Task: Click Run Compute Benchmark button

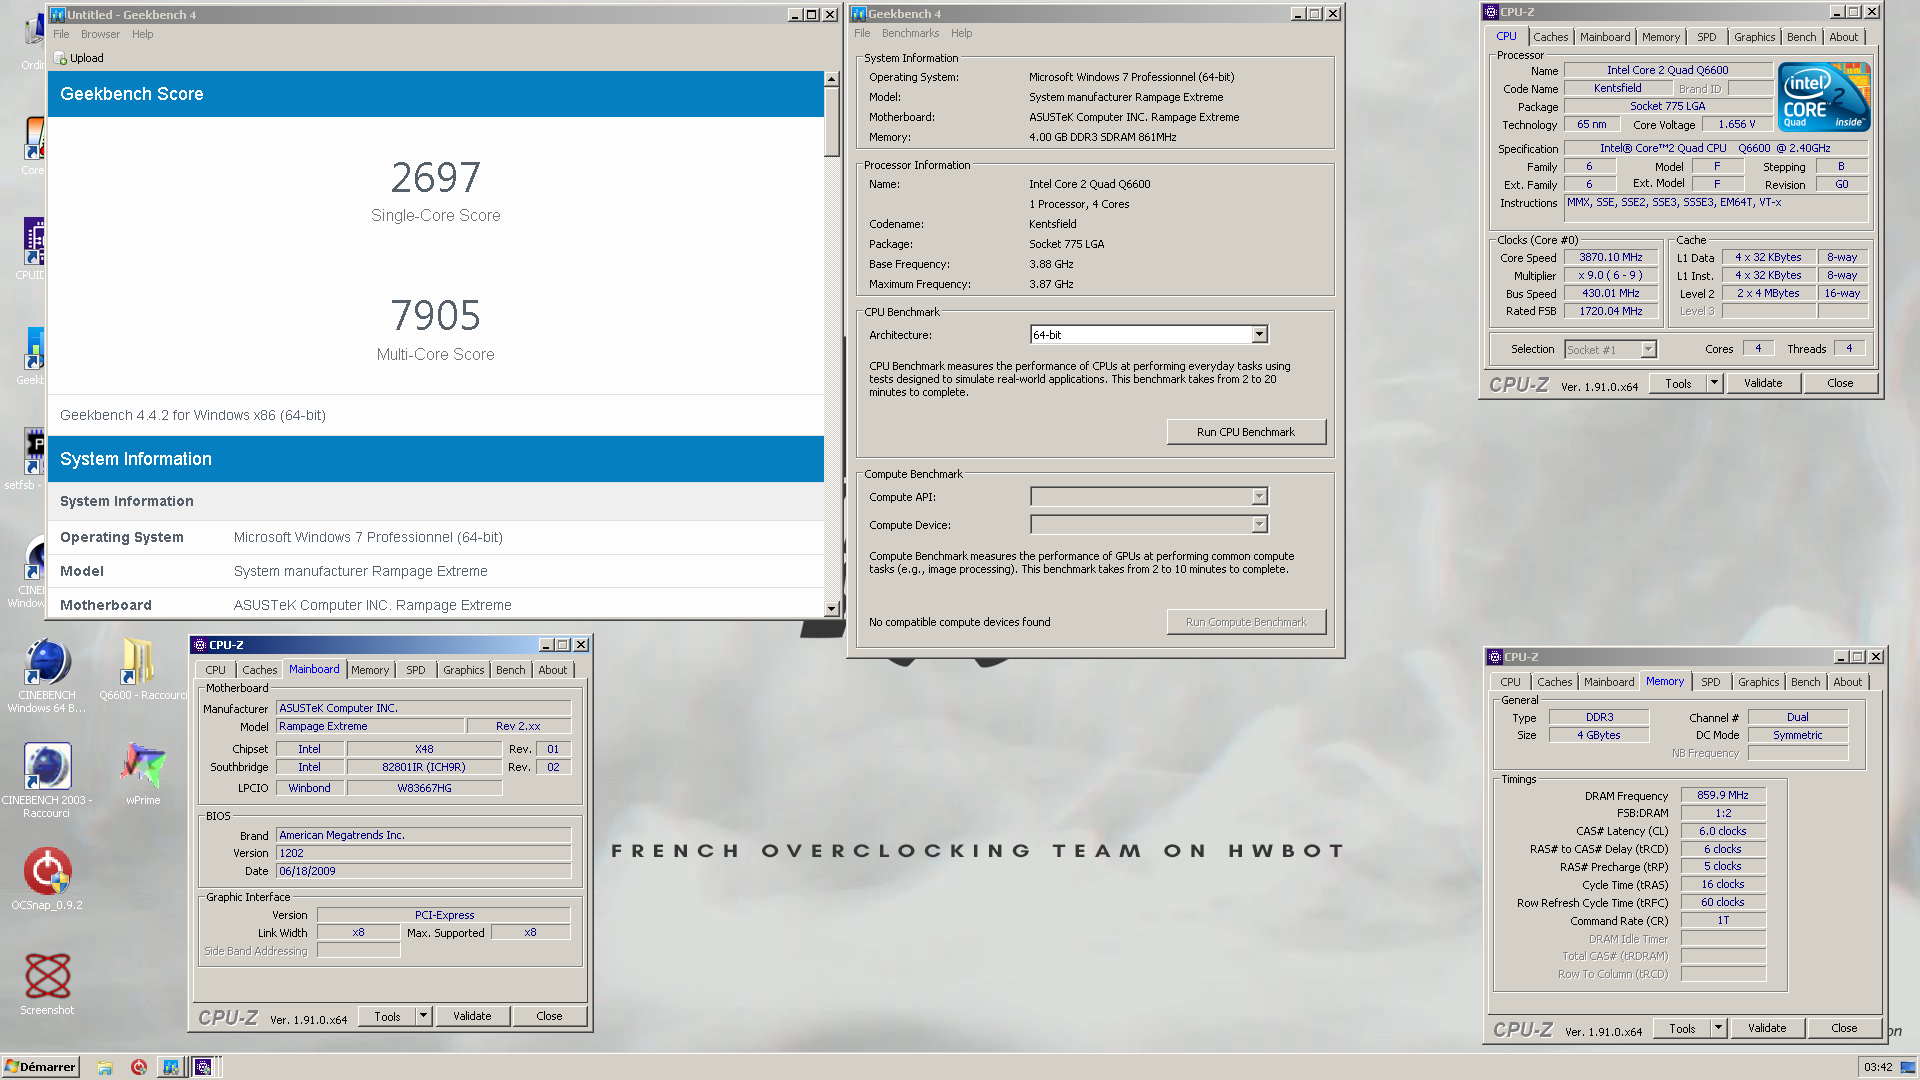Action: pos(1246,622)
